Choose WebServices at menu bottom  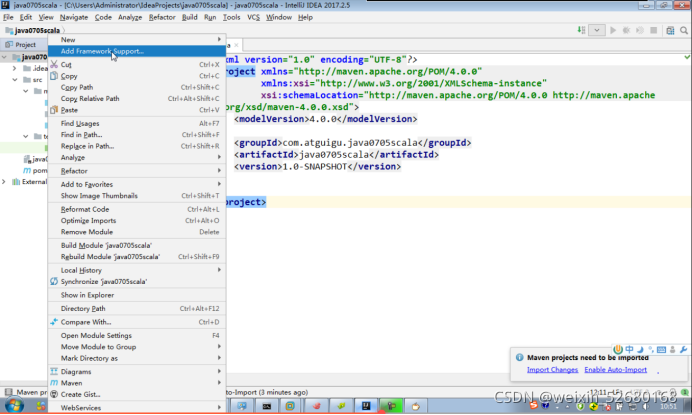coord(137,407)
